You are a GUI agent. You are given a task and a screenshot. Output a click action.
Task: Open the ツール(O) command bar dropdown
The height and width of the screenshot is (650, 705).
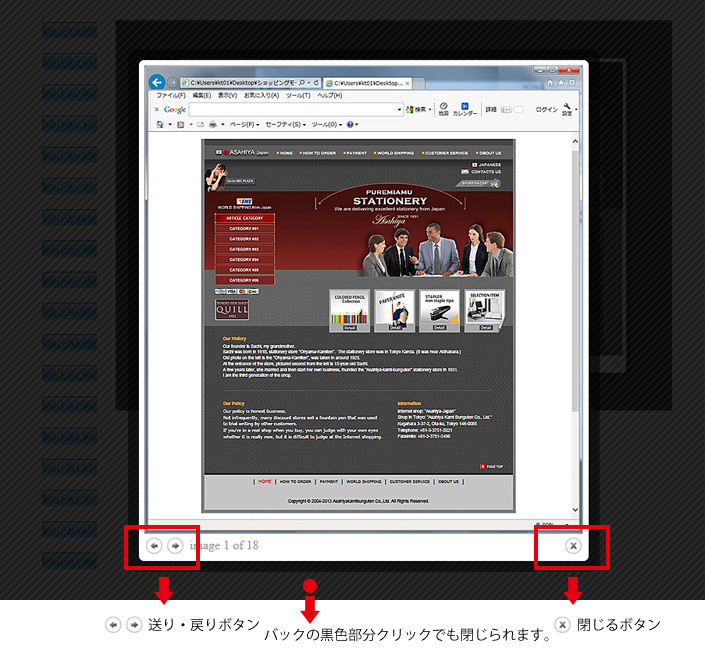click(327, 125)
